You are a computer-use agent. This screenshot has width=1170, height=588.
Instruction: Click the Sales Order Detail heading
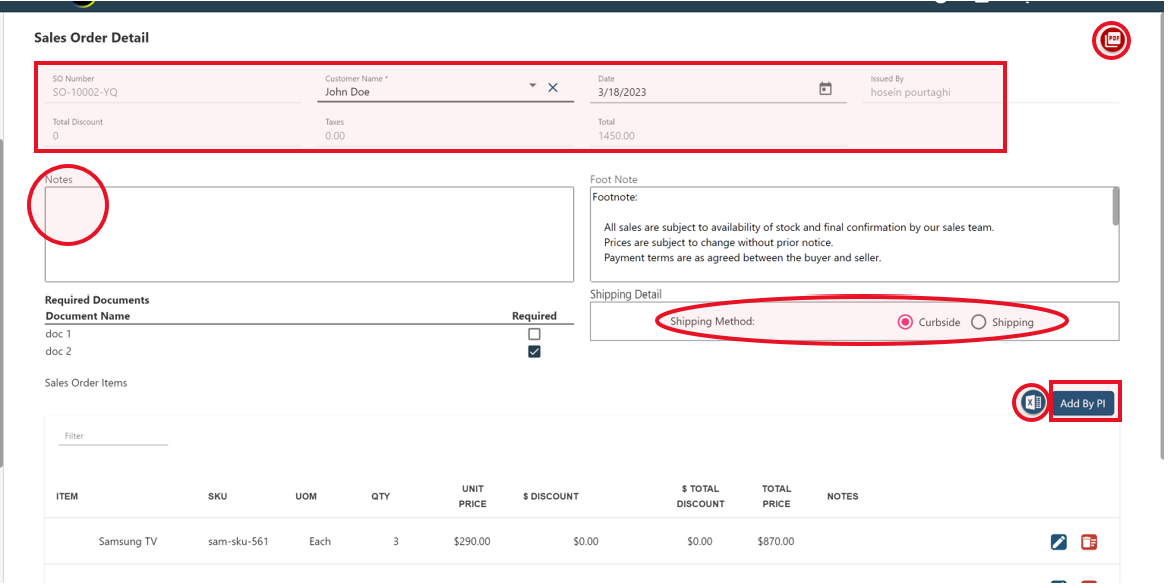(x=91, y=37)
